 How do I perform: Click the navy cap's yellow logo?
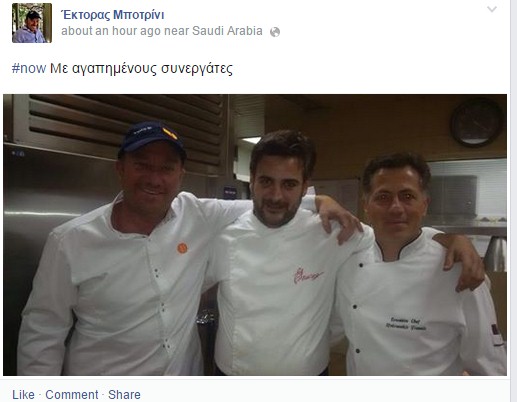tap(170, 133)
